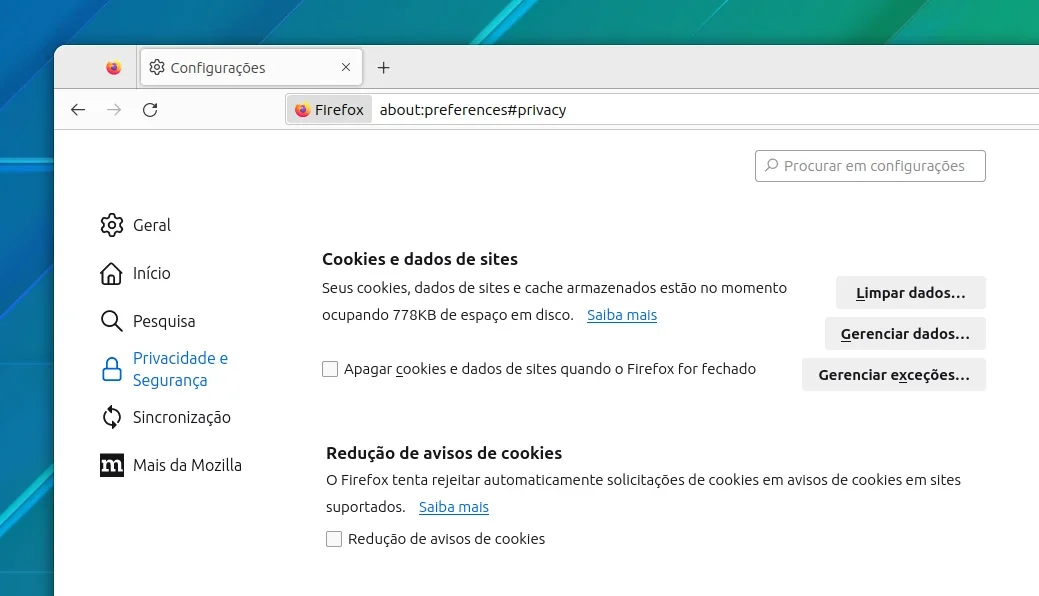Close the Configurações tab
Image resolution: width=1039 pixels, height=596 pixels.
coord(346,67)
